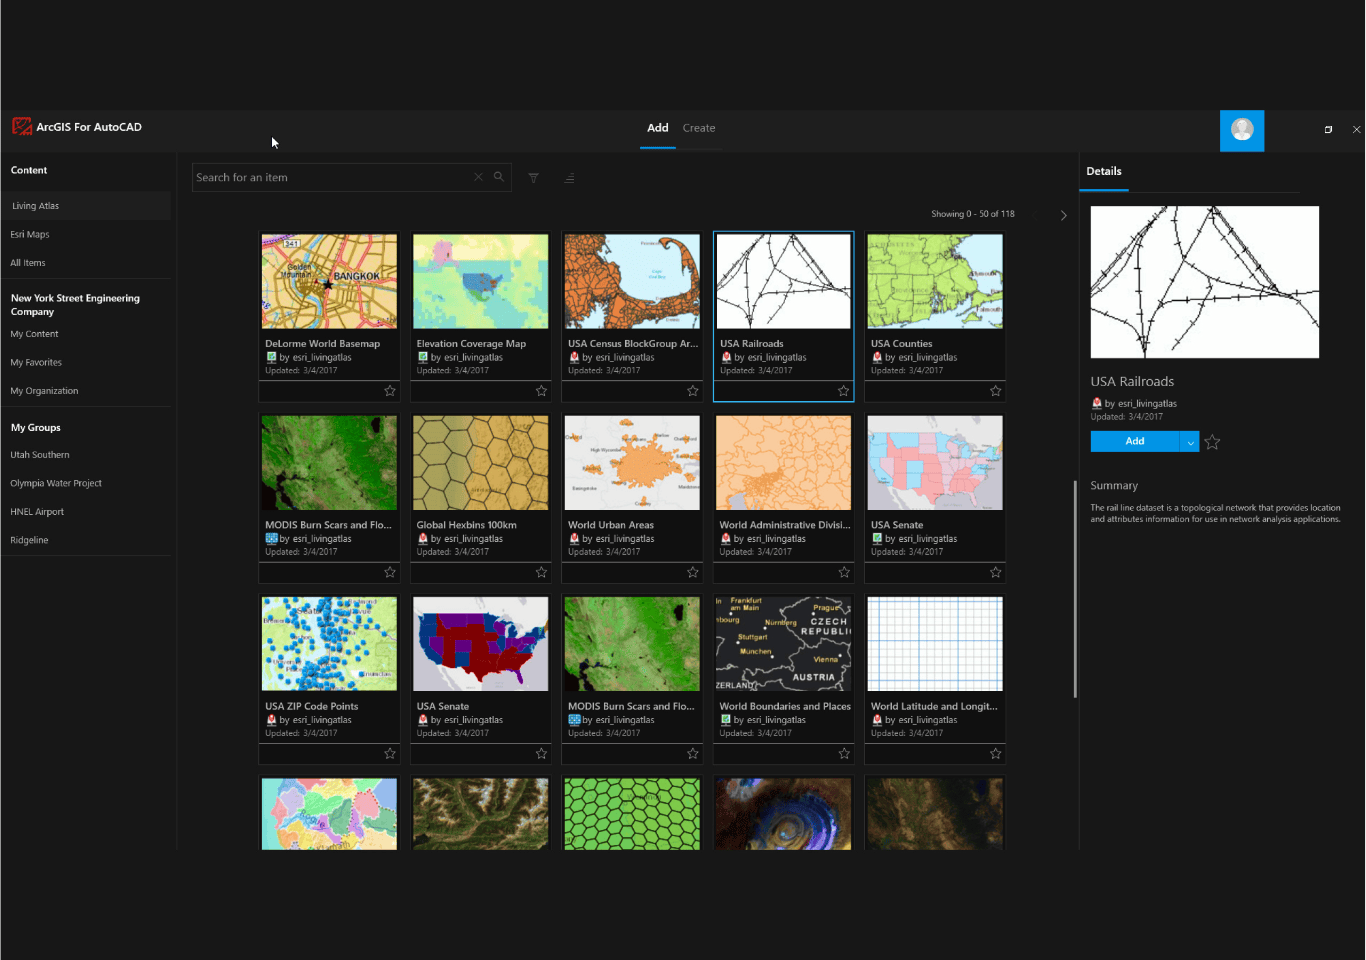1366x960 pixels.
Task: Star the DeLorme World Basemap card
Action: tap(390, 391)
